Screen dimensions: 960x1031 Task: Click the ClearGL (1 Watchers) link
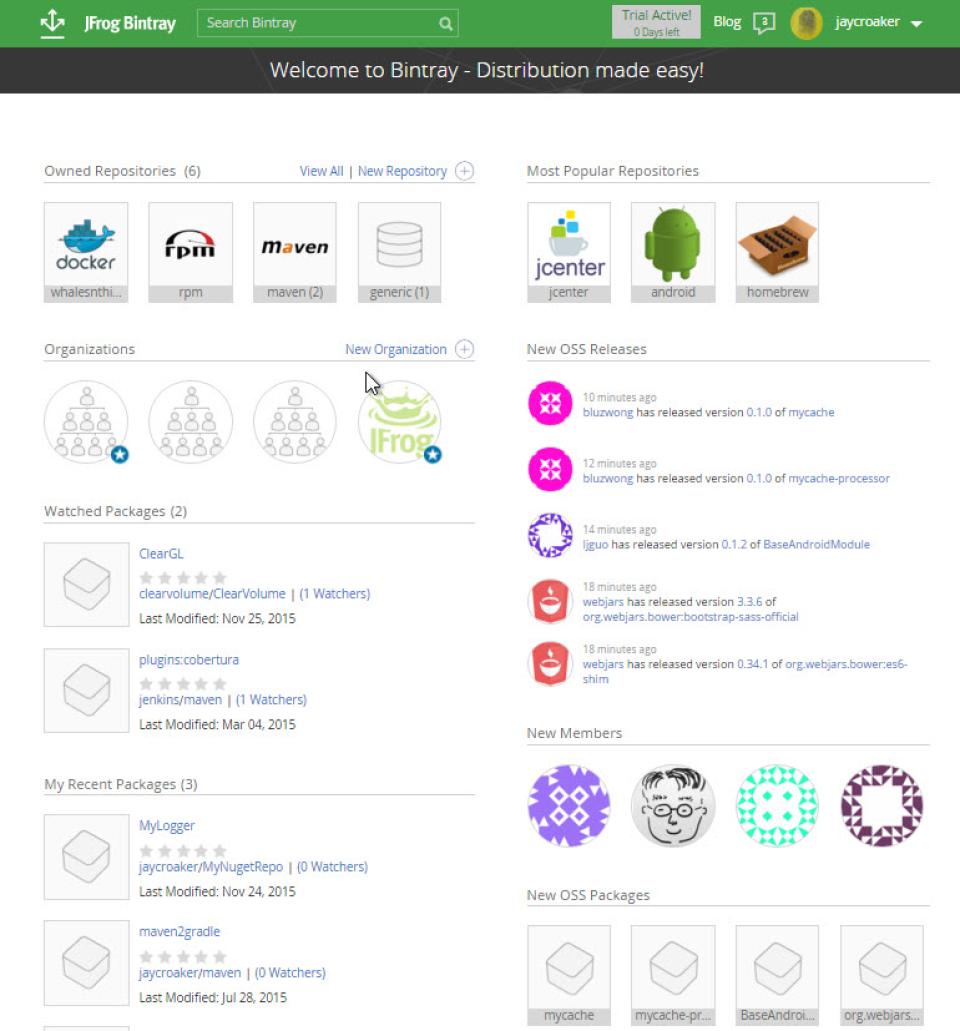[x=335, y=594]
